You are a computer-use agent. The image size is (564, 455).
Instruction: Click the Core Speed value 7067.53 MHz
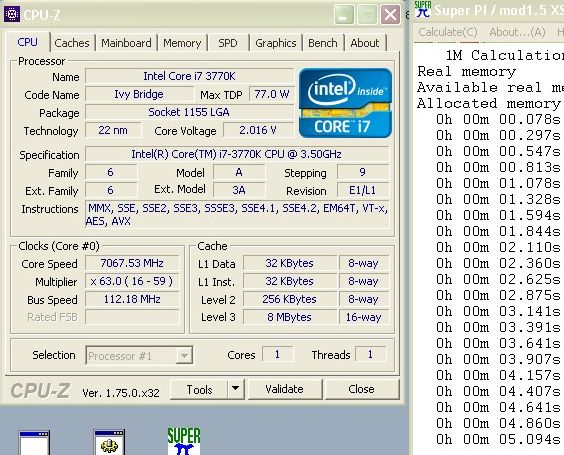(x=132, y=263)
